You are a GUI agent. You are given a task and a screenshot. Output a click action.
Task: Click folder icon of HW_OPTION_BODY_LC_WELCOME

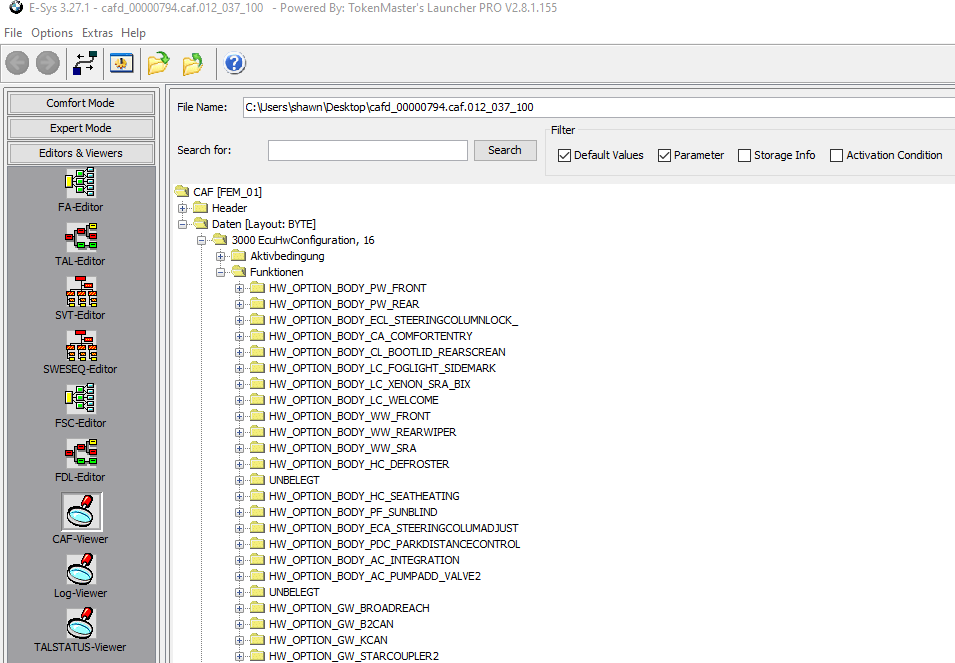[x=258, y=400]
